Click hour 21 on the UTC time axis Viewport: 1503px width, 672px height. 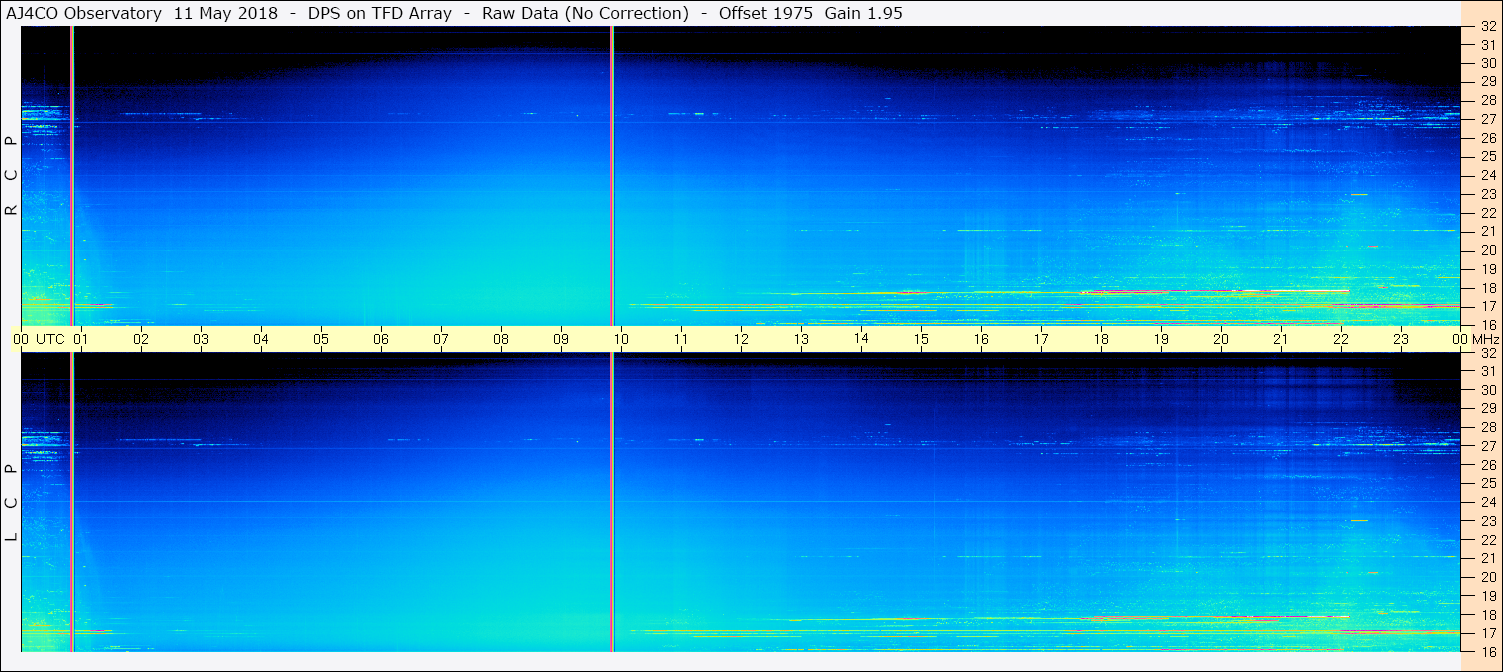point(1281,339)
